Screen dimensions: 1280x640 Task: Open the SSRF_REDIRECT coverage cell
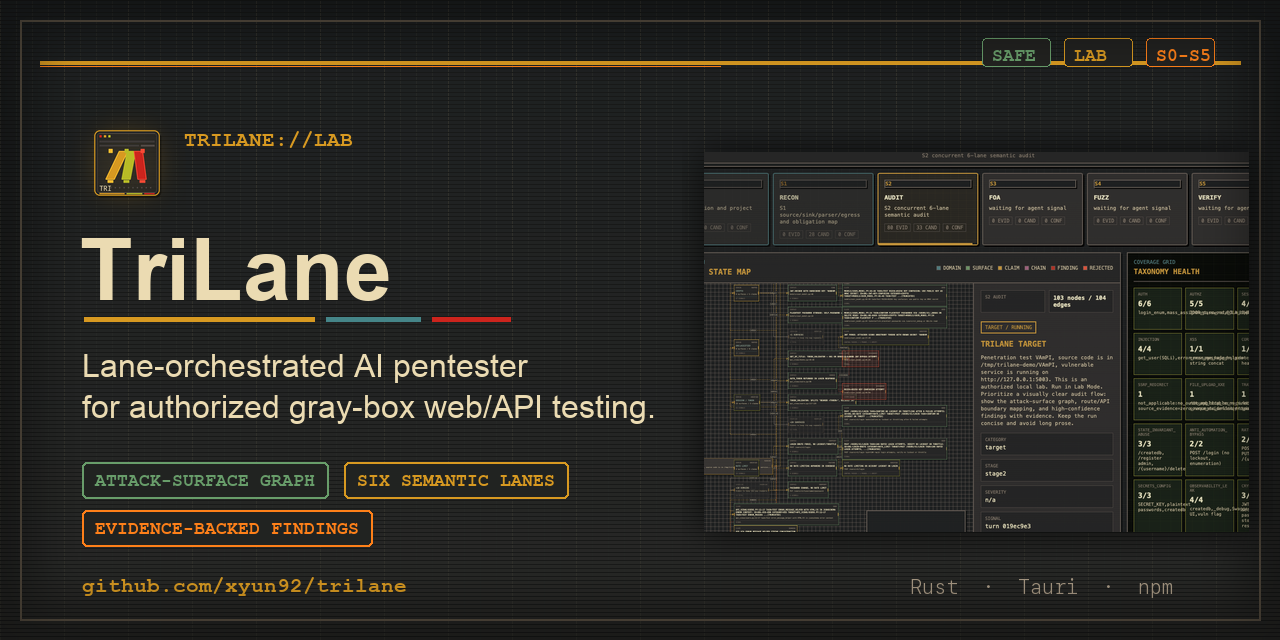click(1156, 398)
